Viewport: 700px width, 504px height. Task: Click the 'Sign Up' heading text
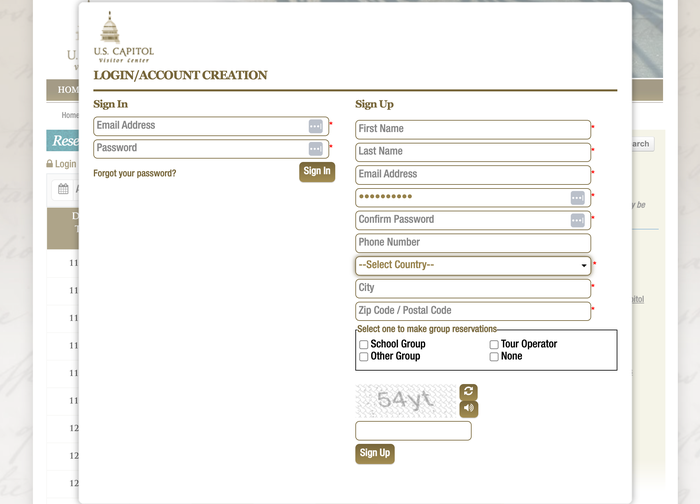coord(374,104)
